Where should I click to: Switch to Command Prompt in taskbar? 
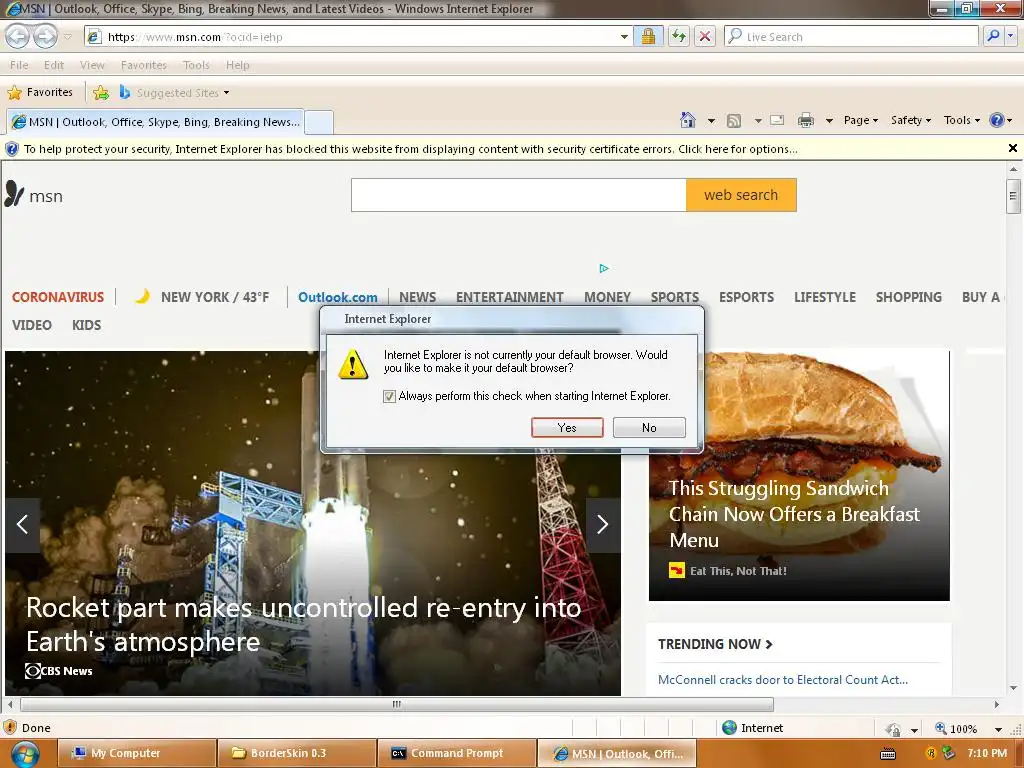click(457, 754)
